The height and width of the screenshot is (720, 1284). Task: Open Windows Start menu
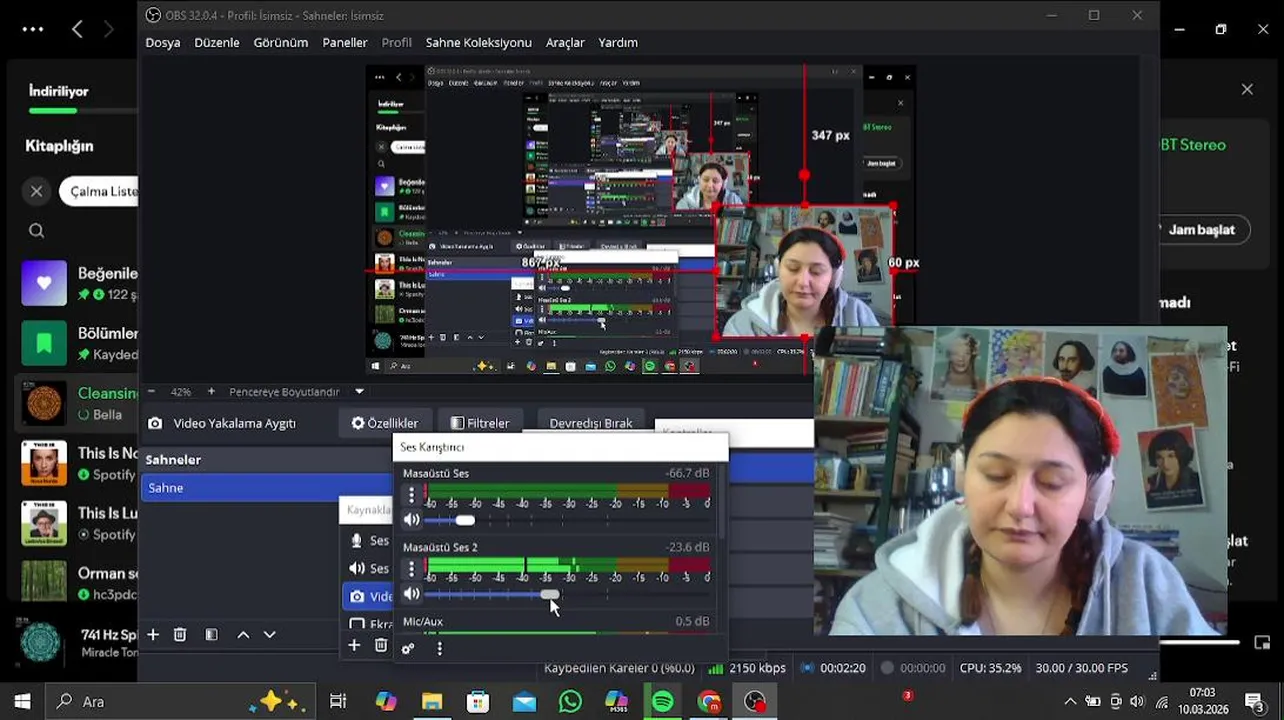click(22, 701)
